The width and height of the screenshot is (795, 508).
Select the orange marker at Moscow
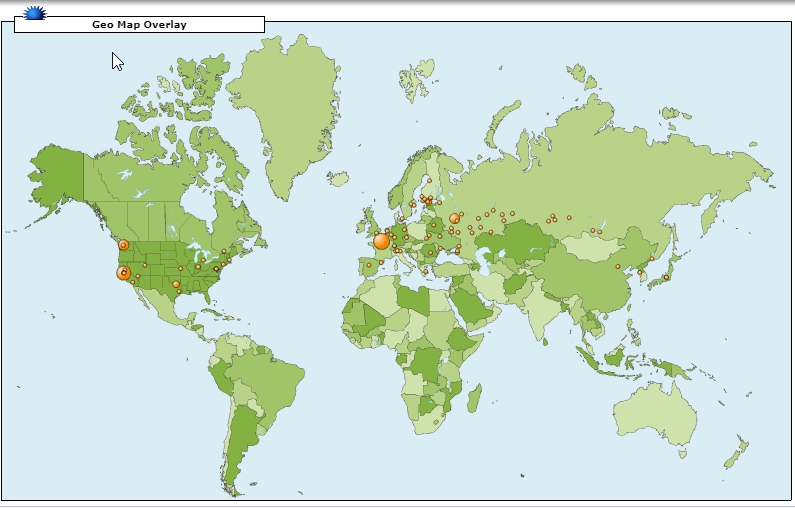(x=454, y=219)
